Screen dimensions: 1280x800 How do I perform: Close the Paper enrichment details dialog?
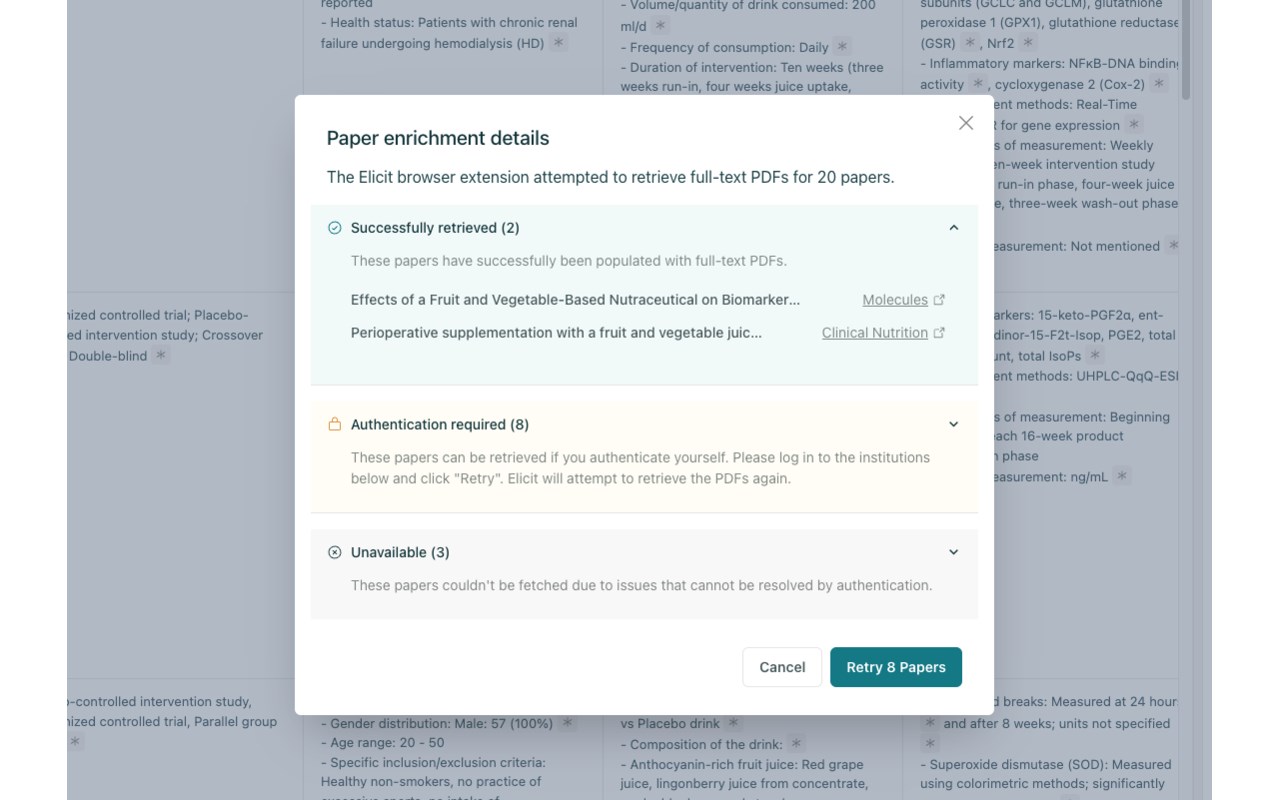tap(965, 123)
